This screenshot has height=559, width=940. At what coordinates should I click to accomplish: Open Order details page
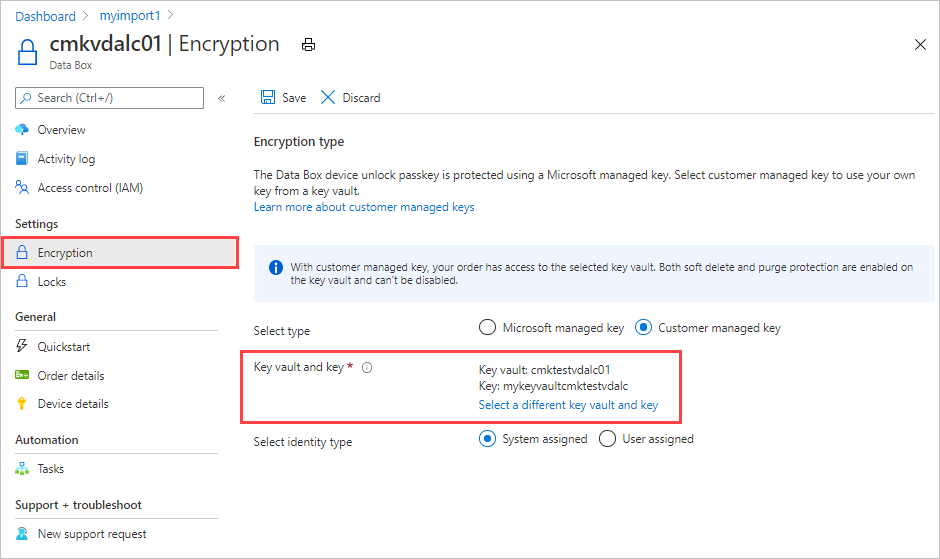tap(70, 376)
